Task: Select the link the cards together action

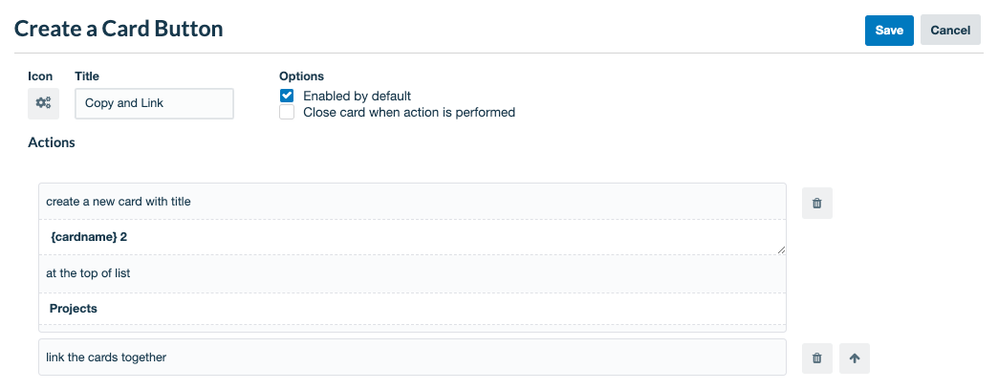Action: pyautogui.click(x=412, y=358)
